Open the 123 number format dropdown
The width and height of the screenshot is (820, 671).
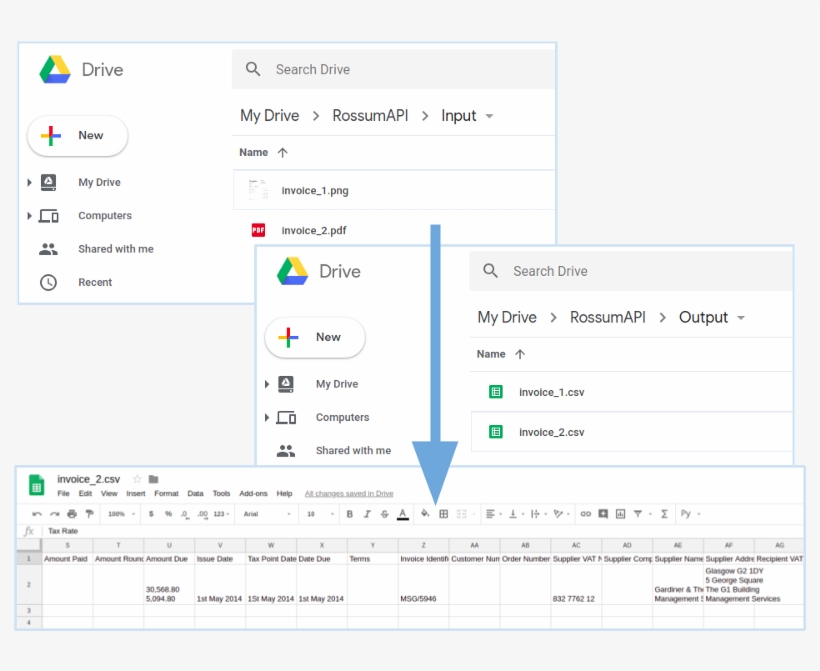pos(221,514)
